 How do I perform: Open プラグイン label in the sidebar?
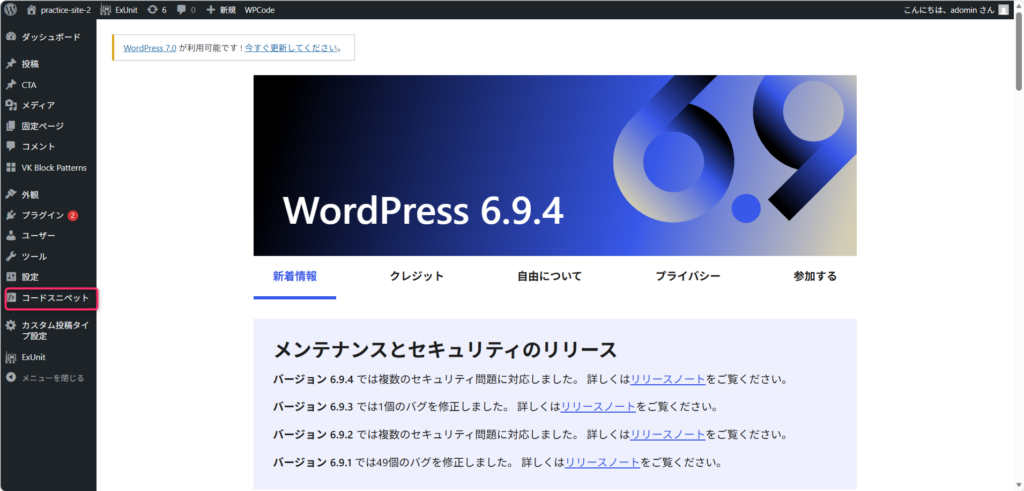pos(42,215)
